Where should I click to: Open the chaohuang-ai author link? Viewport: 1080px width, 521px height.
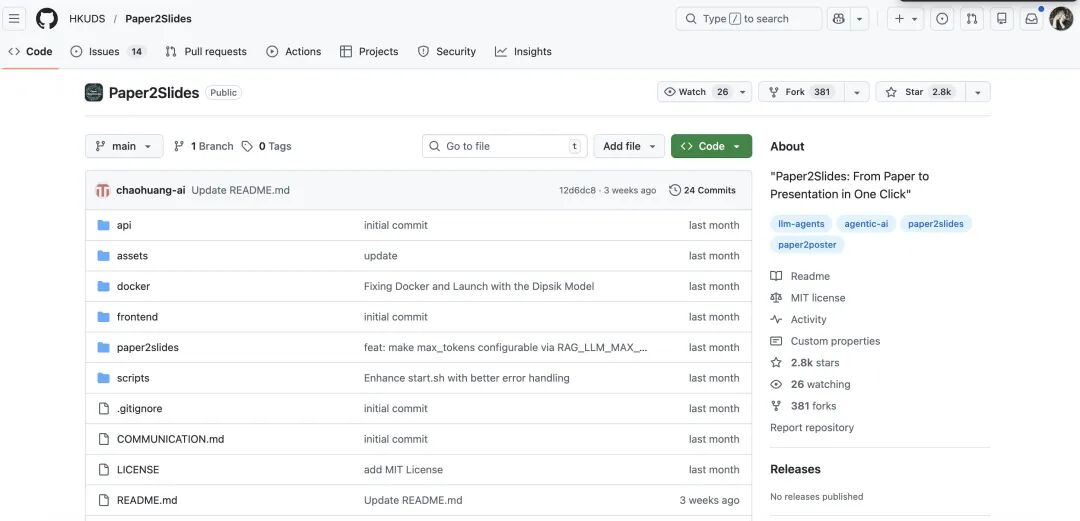151,190
